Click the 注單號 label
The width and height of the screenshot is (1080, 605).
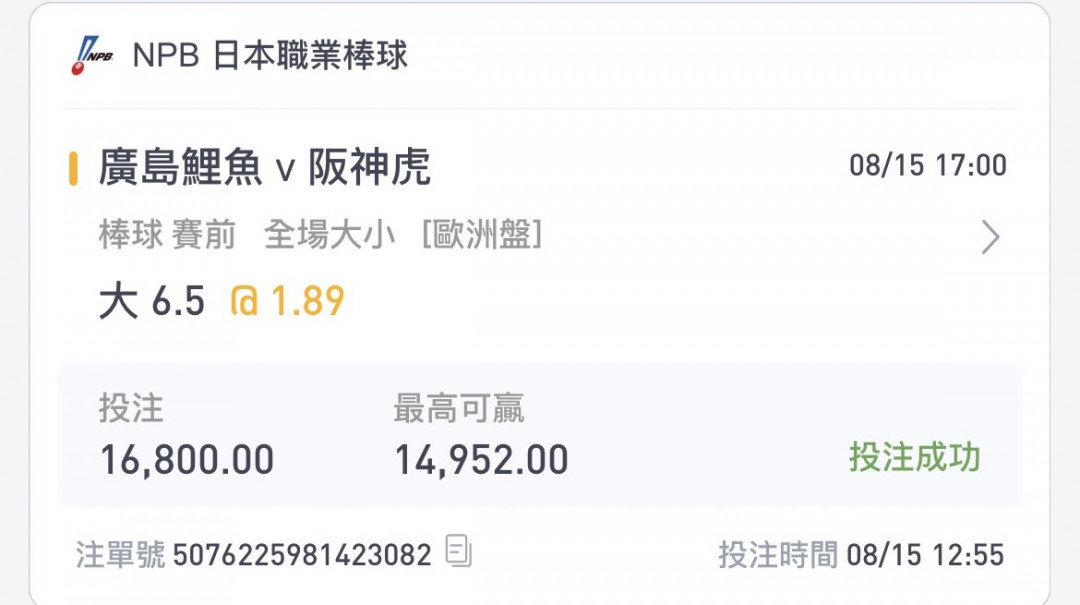(x=121, y=555)
